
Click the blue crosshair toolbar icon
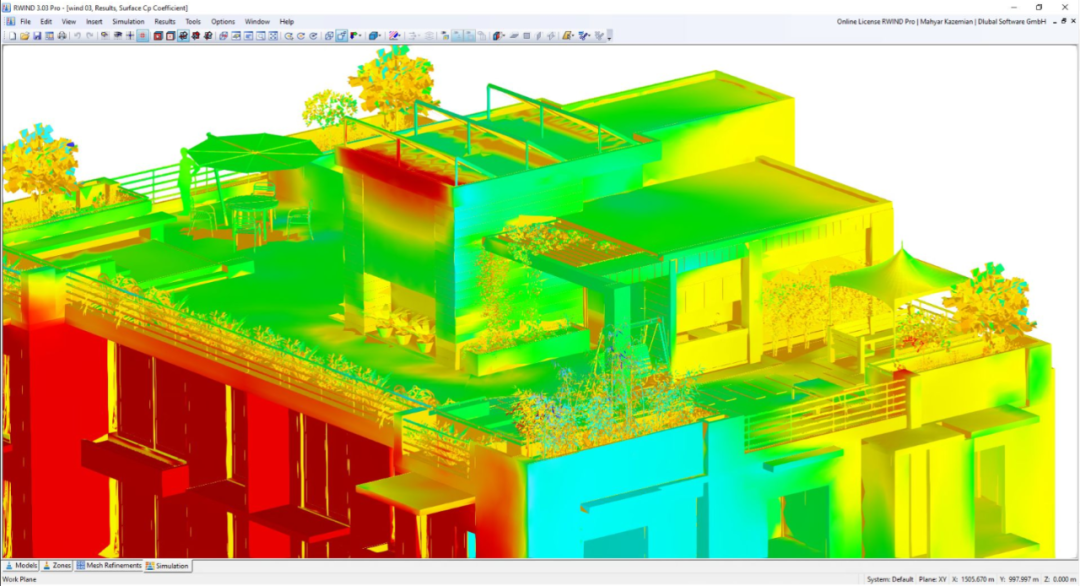click(129, 36)
